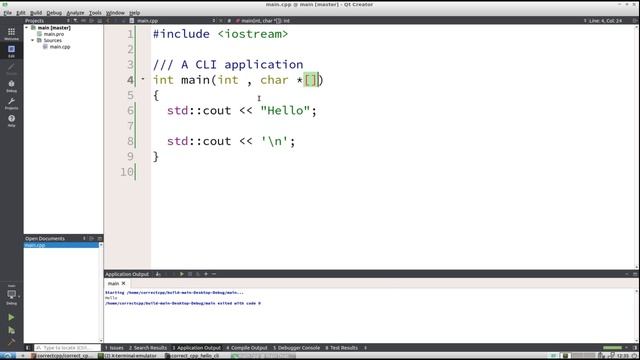Viewport: 640px width, 360px height.
Task: Split the editor icon at top right
Action: [x=635, y=20]
